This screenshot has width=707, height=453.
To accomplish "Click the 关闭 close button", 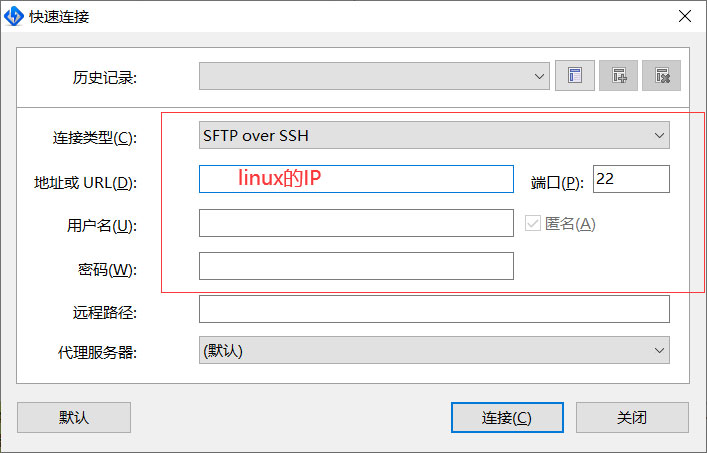I will point(632,417).
